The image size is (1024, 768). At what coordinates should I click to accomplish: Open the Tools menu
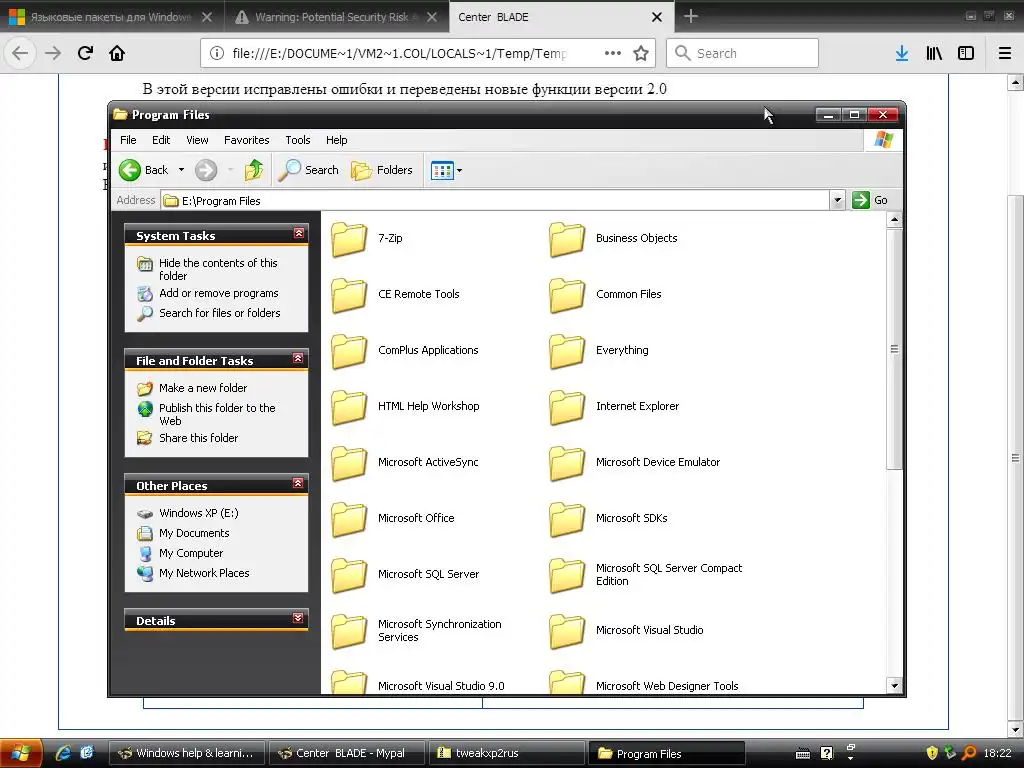tap(298, 140)
